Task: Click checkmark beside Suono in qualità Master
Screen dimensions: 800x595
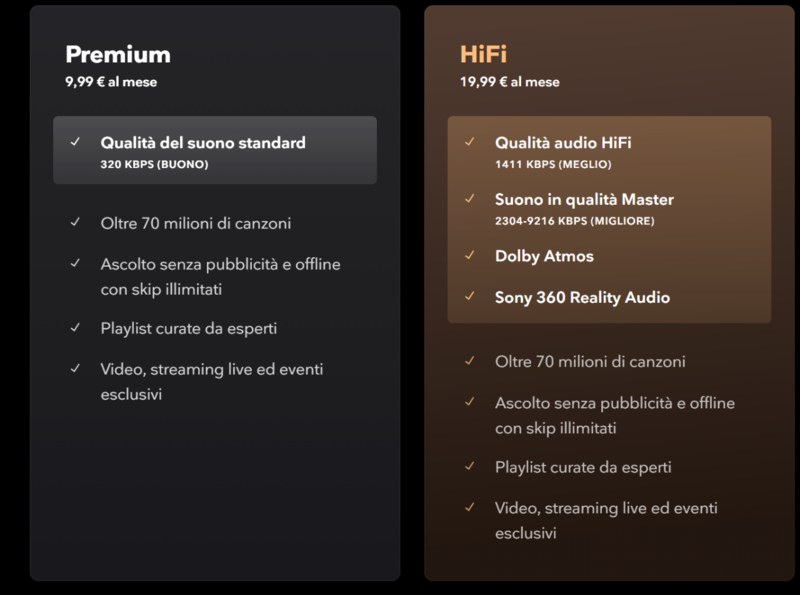Action: (470, 199)
